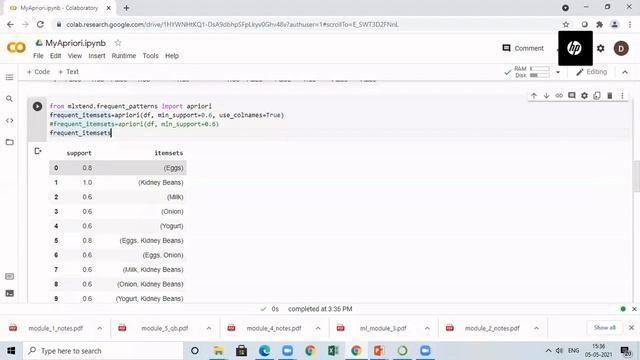Open the Comment button

[523, 48]
